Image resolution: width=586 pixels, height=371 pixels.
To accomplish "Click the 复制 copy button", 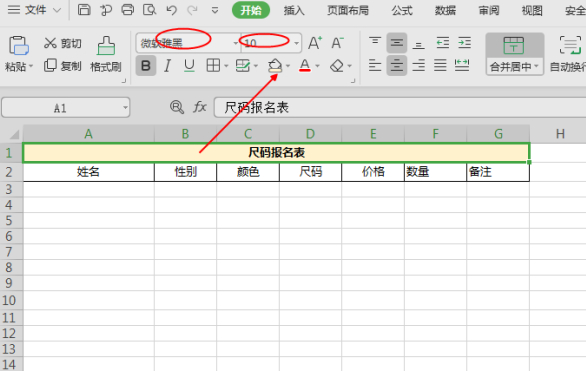I will (x=62, y=66).
